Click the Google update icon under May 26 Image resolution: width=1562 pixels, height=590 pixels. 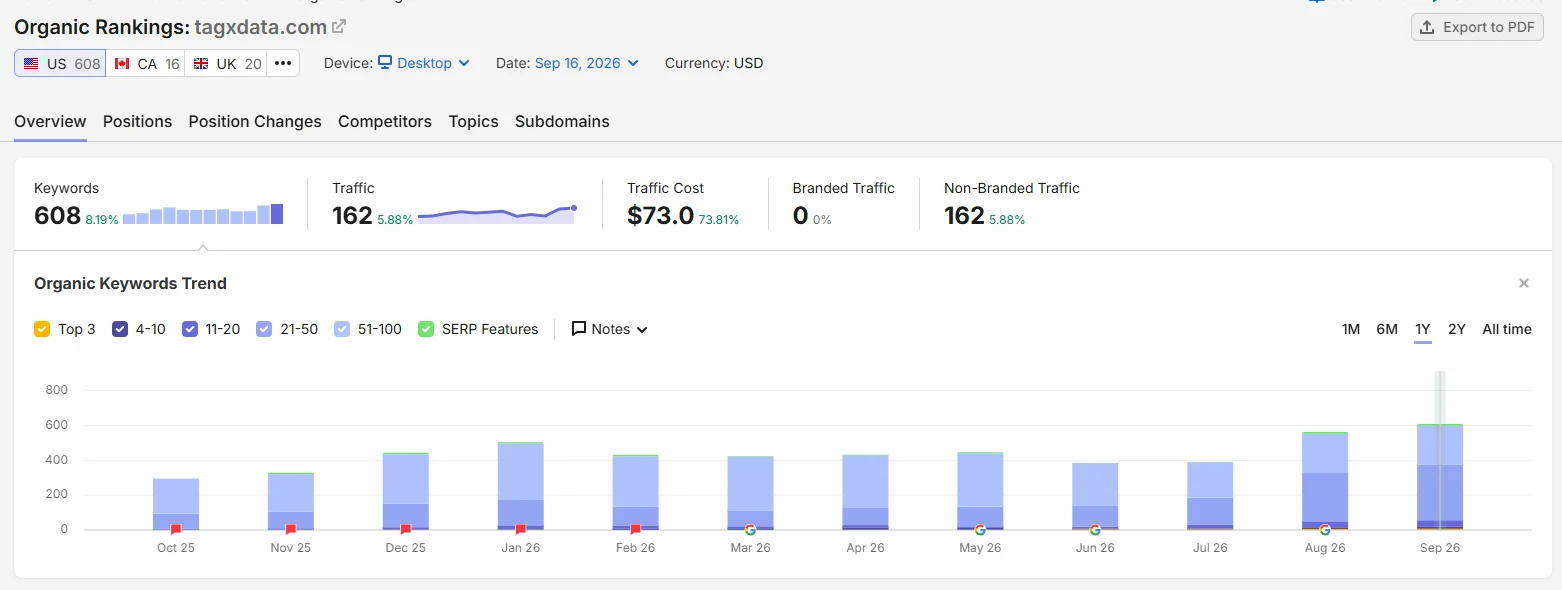pos(980,530)
